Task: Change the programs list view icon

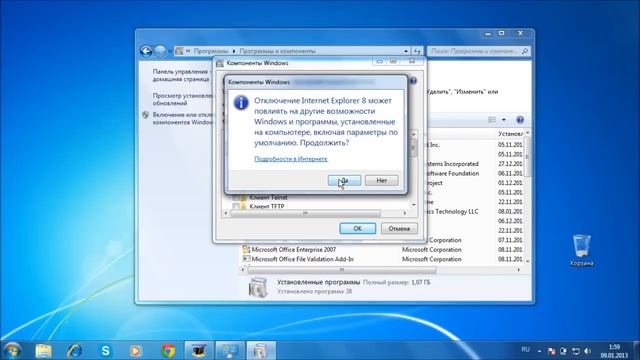Action: tap(492, 120)
